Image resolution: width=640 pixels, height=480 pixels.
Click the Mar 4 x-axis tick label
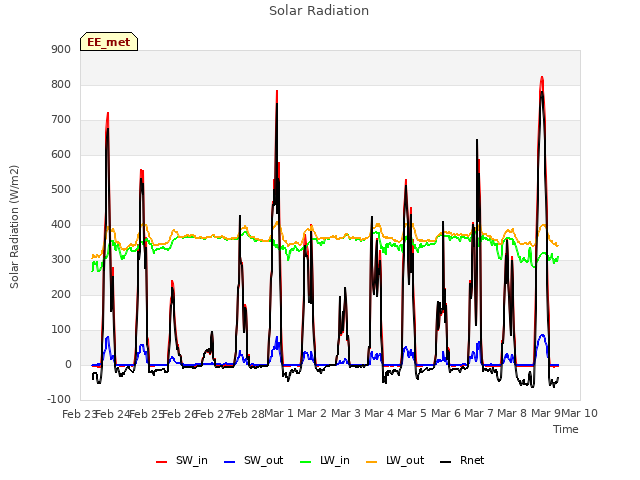tap(379, 413)
